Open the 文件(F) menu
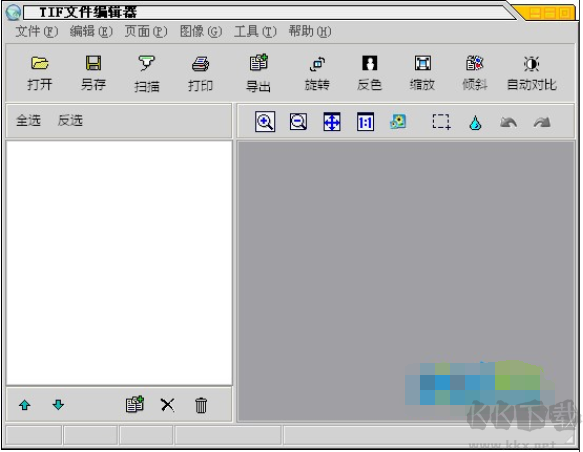 (36, 31)
